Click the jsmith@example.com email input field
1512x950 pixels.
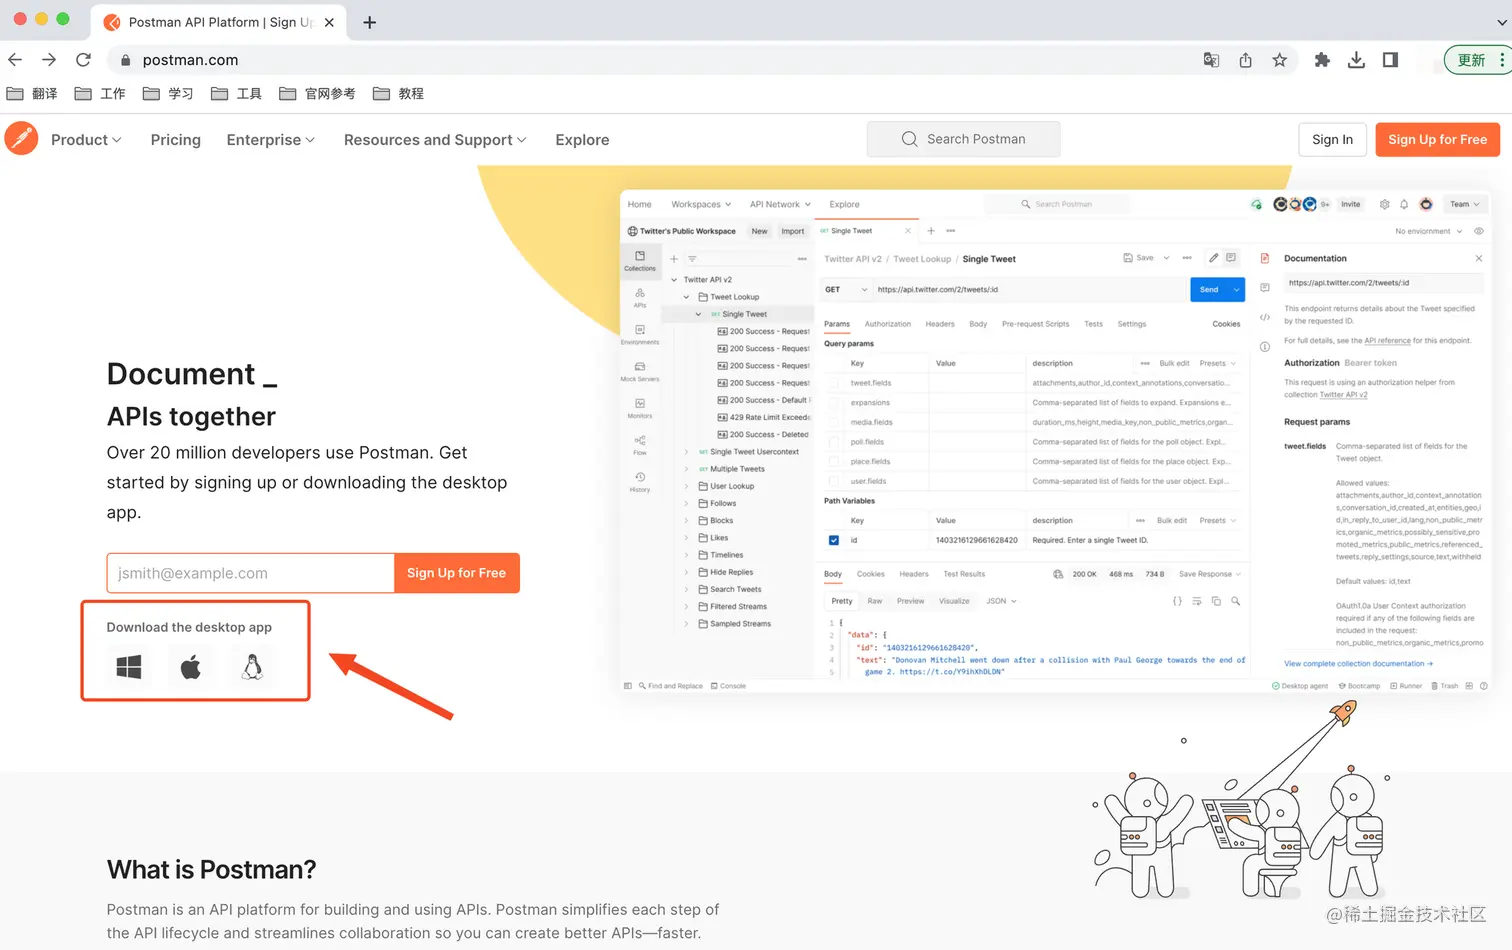pos(250,573)
